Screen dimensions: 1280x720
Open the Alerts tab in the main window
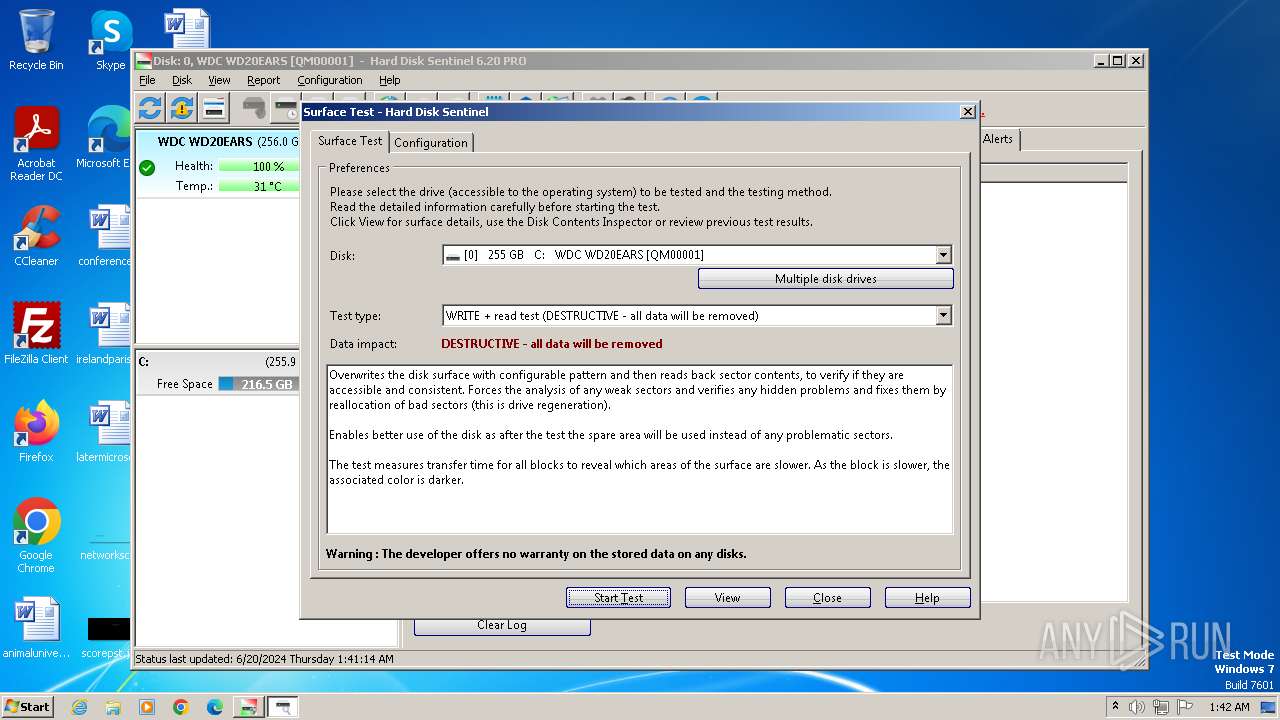click(x=998, y=139)
